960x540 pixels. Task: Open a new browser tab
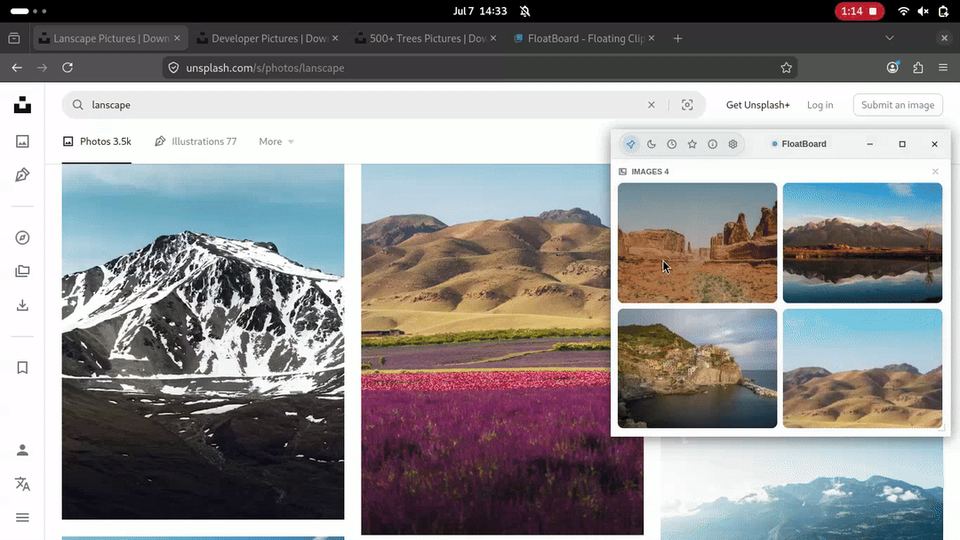click(x=677, y=38)
